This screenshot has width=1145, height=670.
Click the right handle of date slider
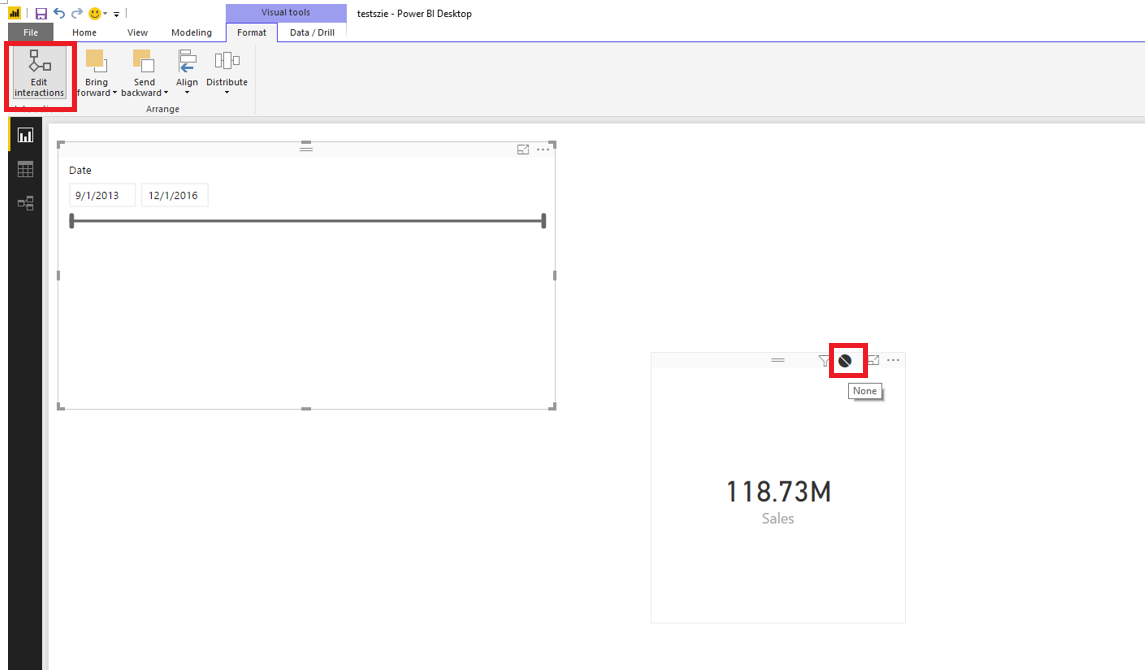pyautogui.click(x=543, y=220)
